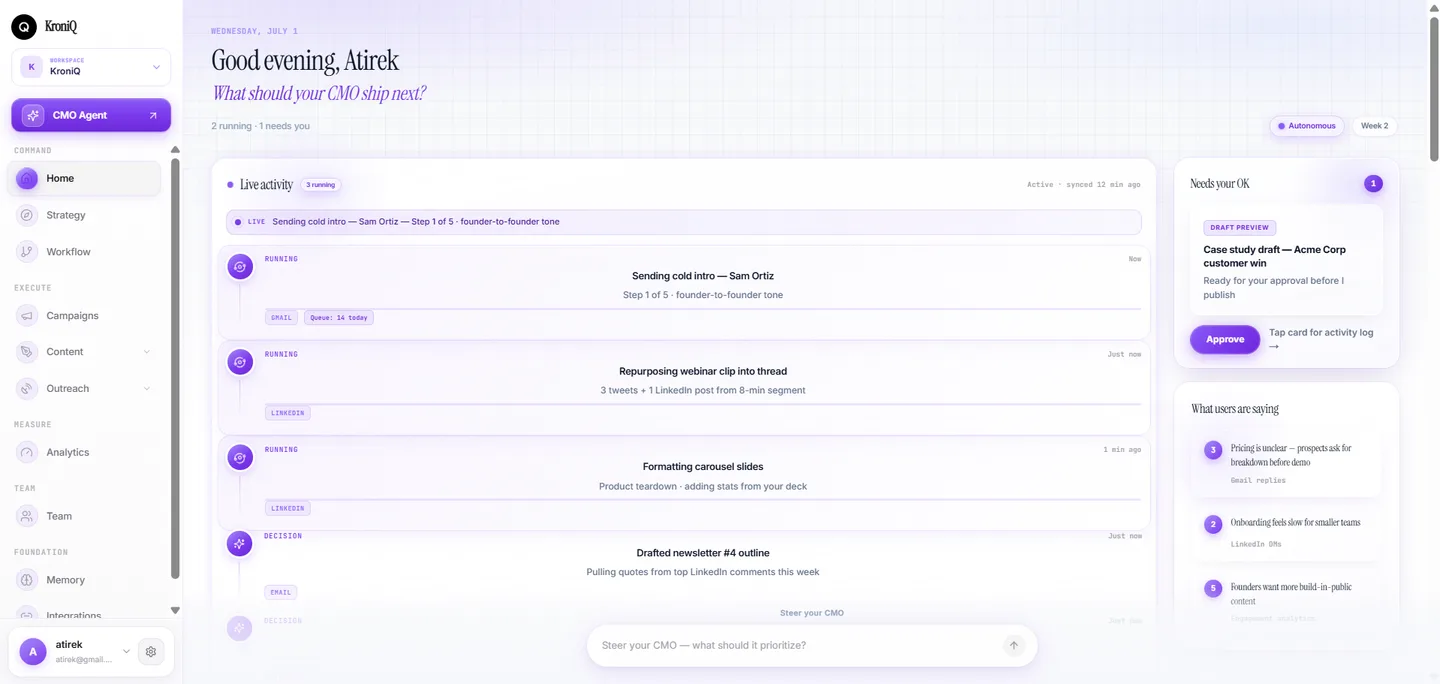Click the LINKEDIN tag under Repurposing webinar clip
The height and width of the screenshot is (684, 1440).
click(x=288, y=413)
